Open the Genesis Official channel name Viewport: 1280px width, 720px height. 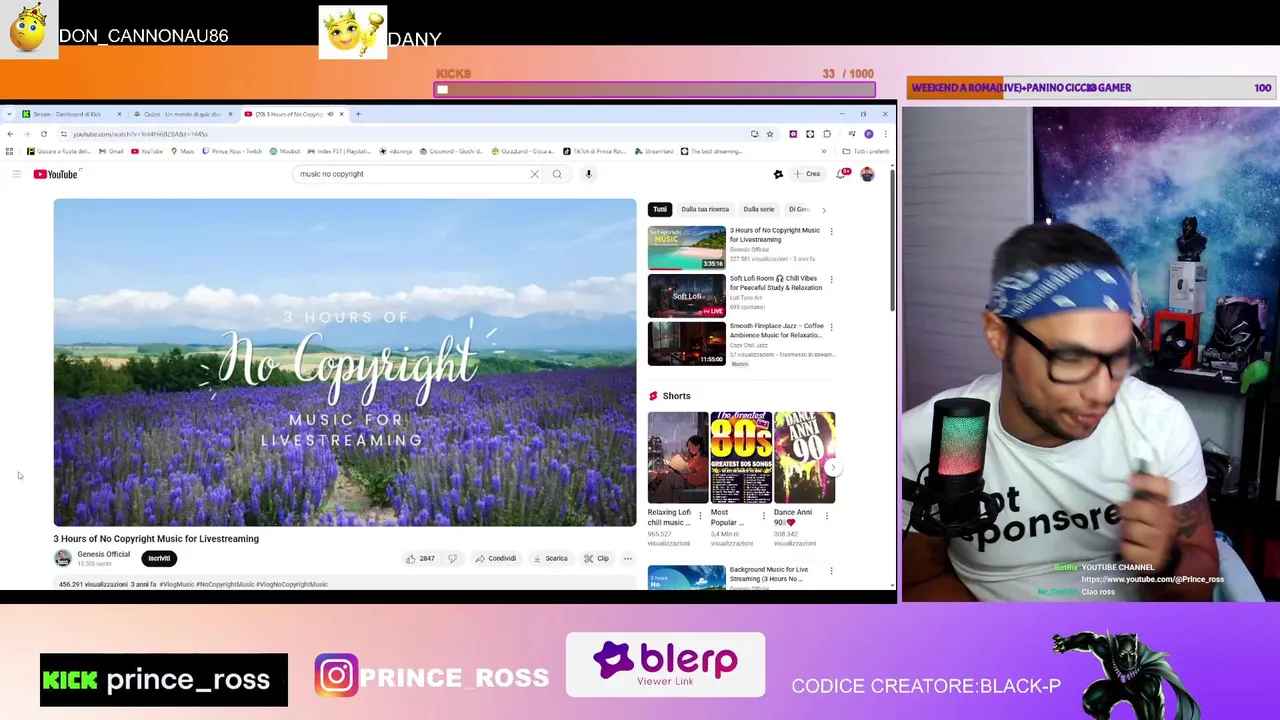pyautogui.click(x=104, y=554)
